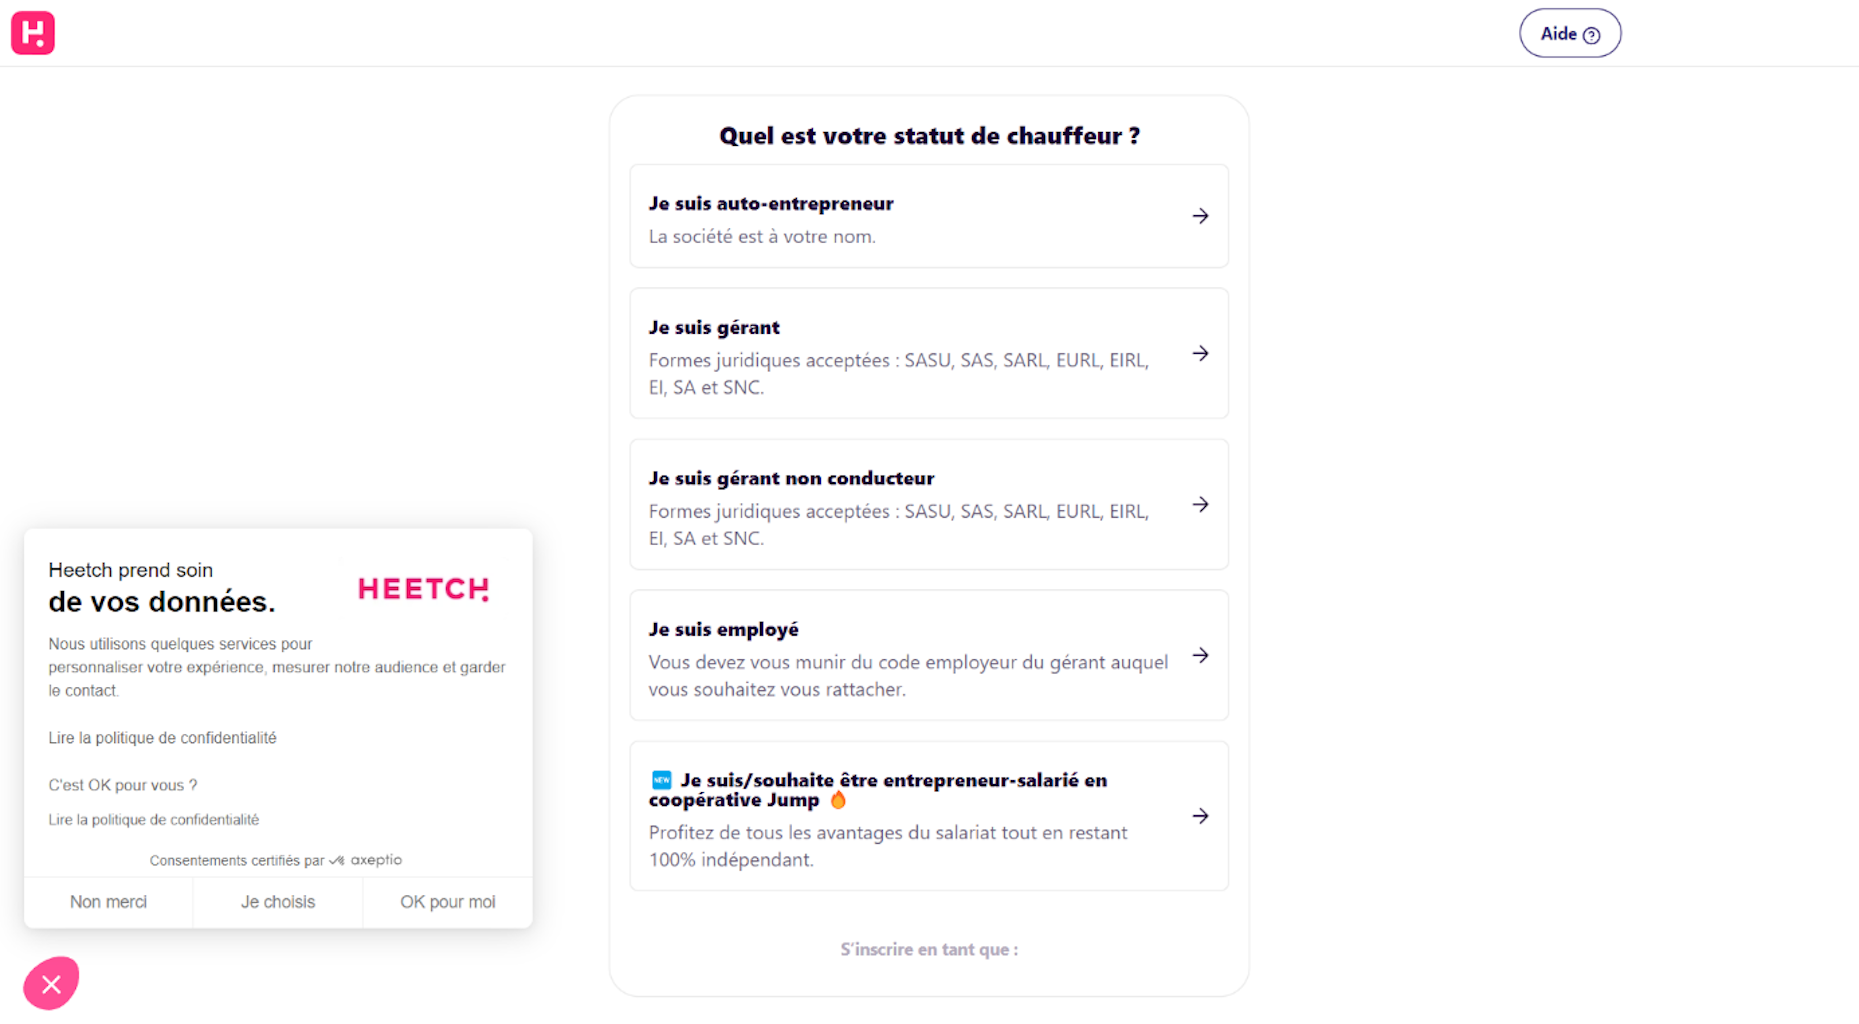Choose the Je suis gérant title
The height and width of the screenshot is (1024, 1859).
click(x=714, y=328)
